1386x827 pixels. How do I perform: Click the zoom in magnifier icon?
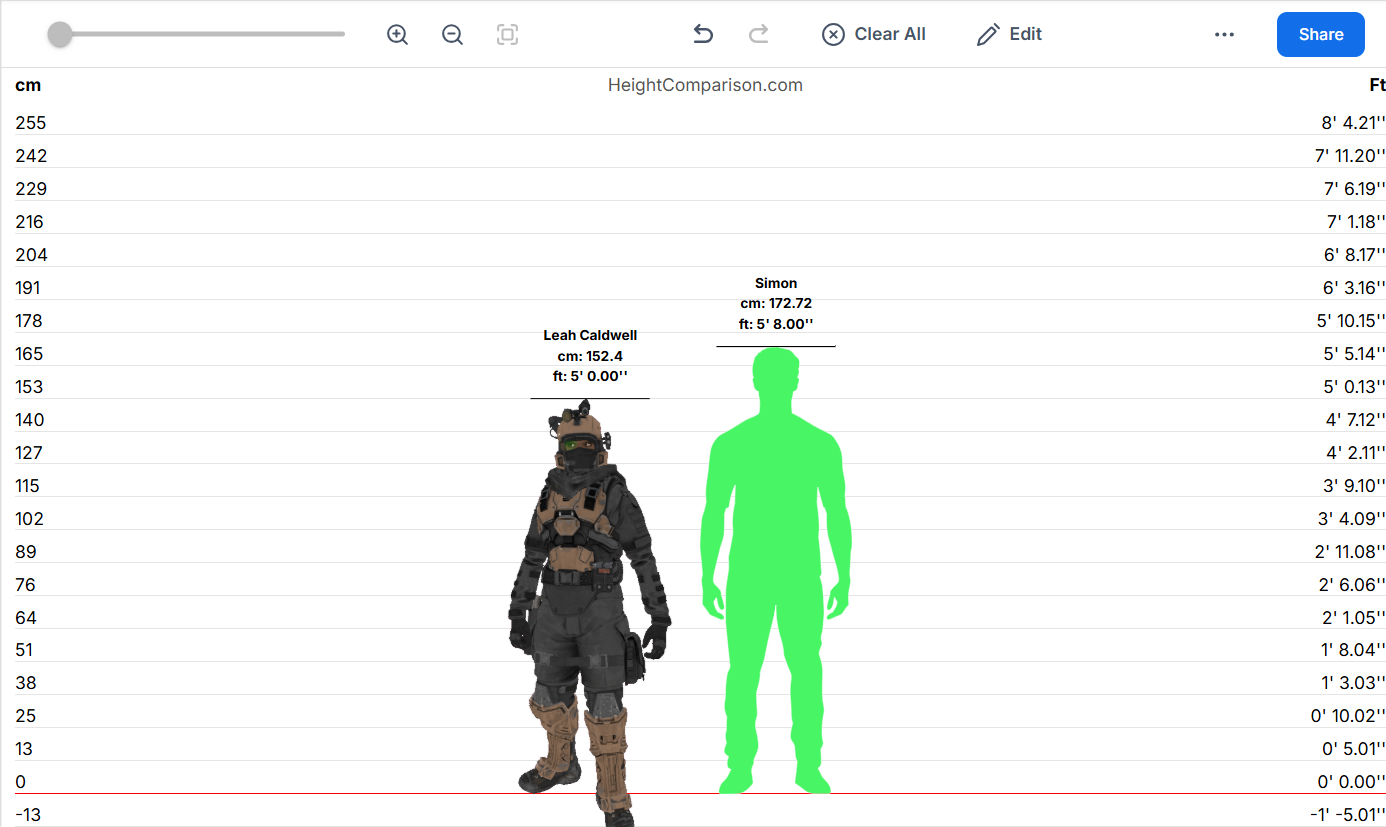tap(397, 35)
